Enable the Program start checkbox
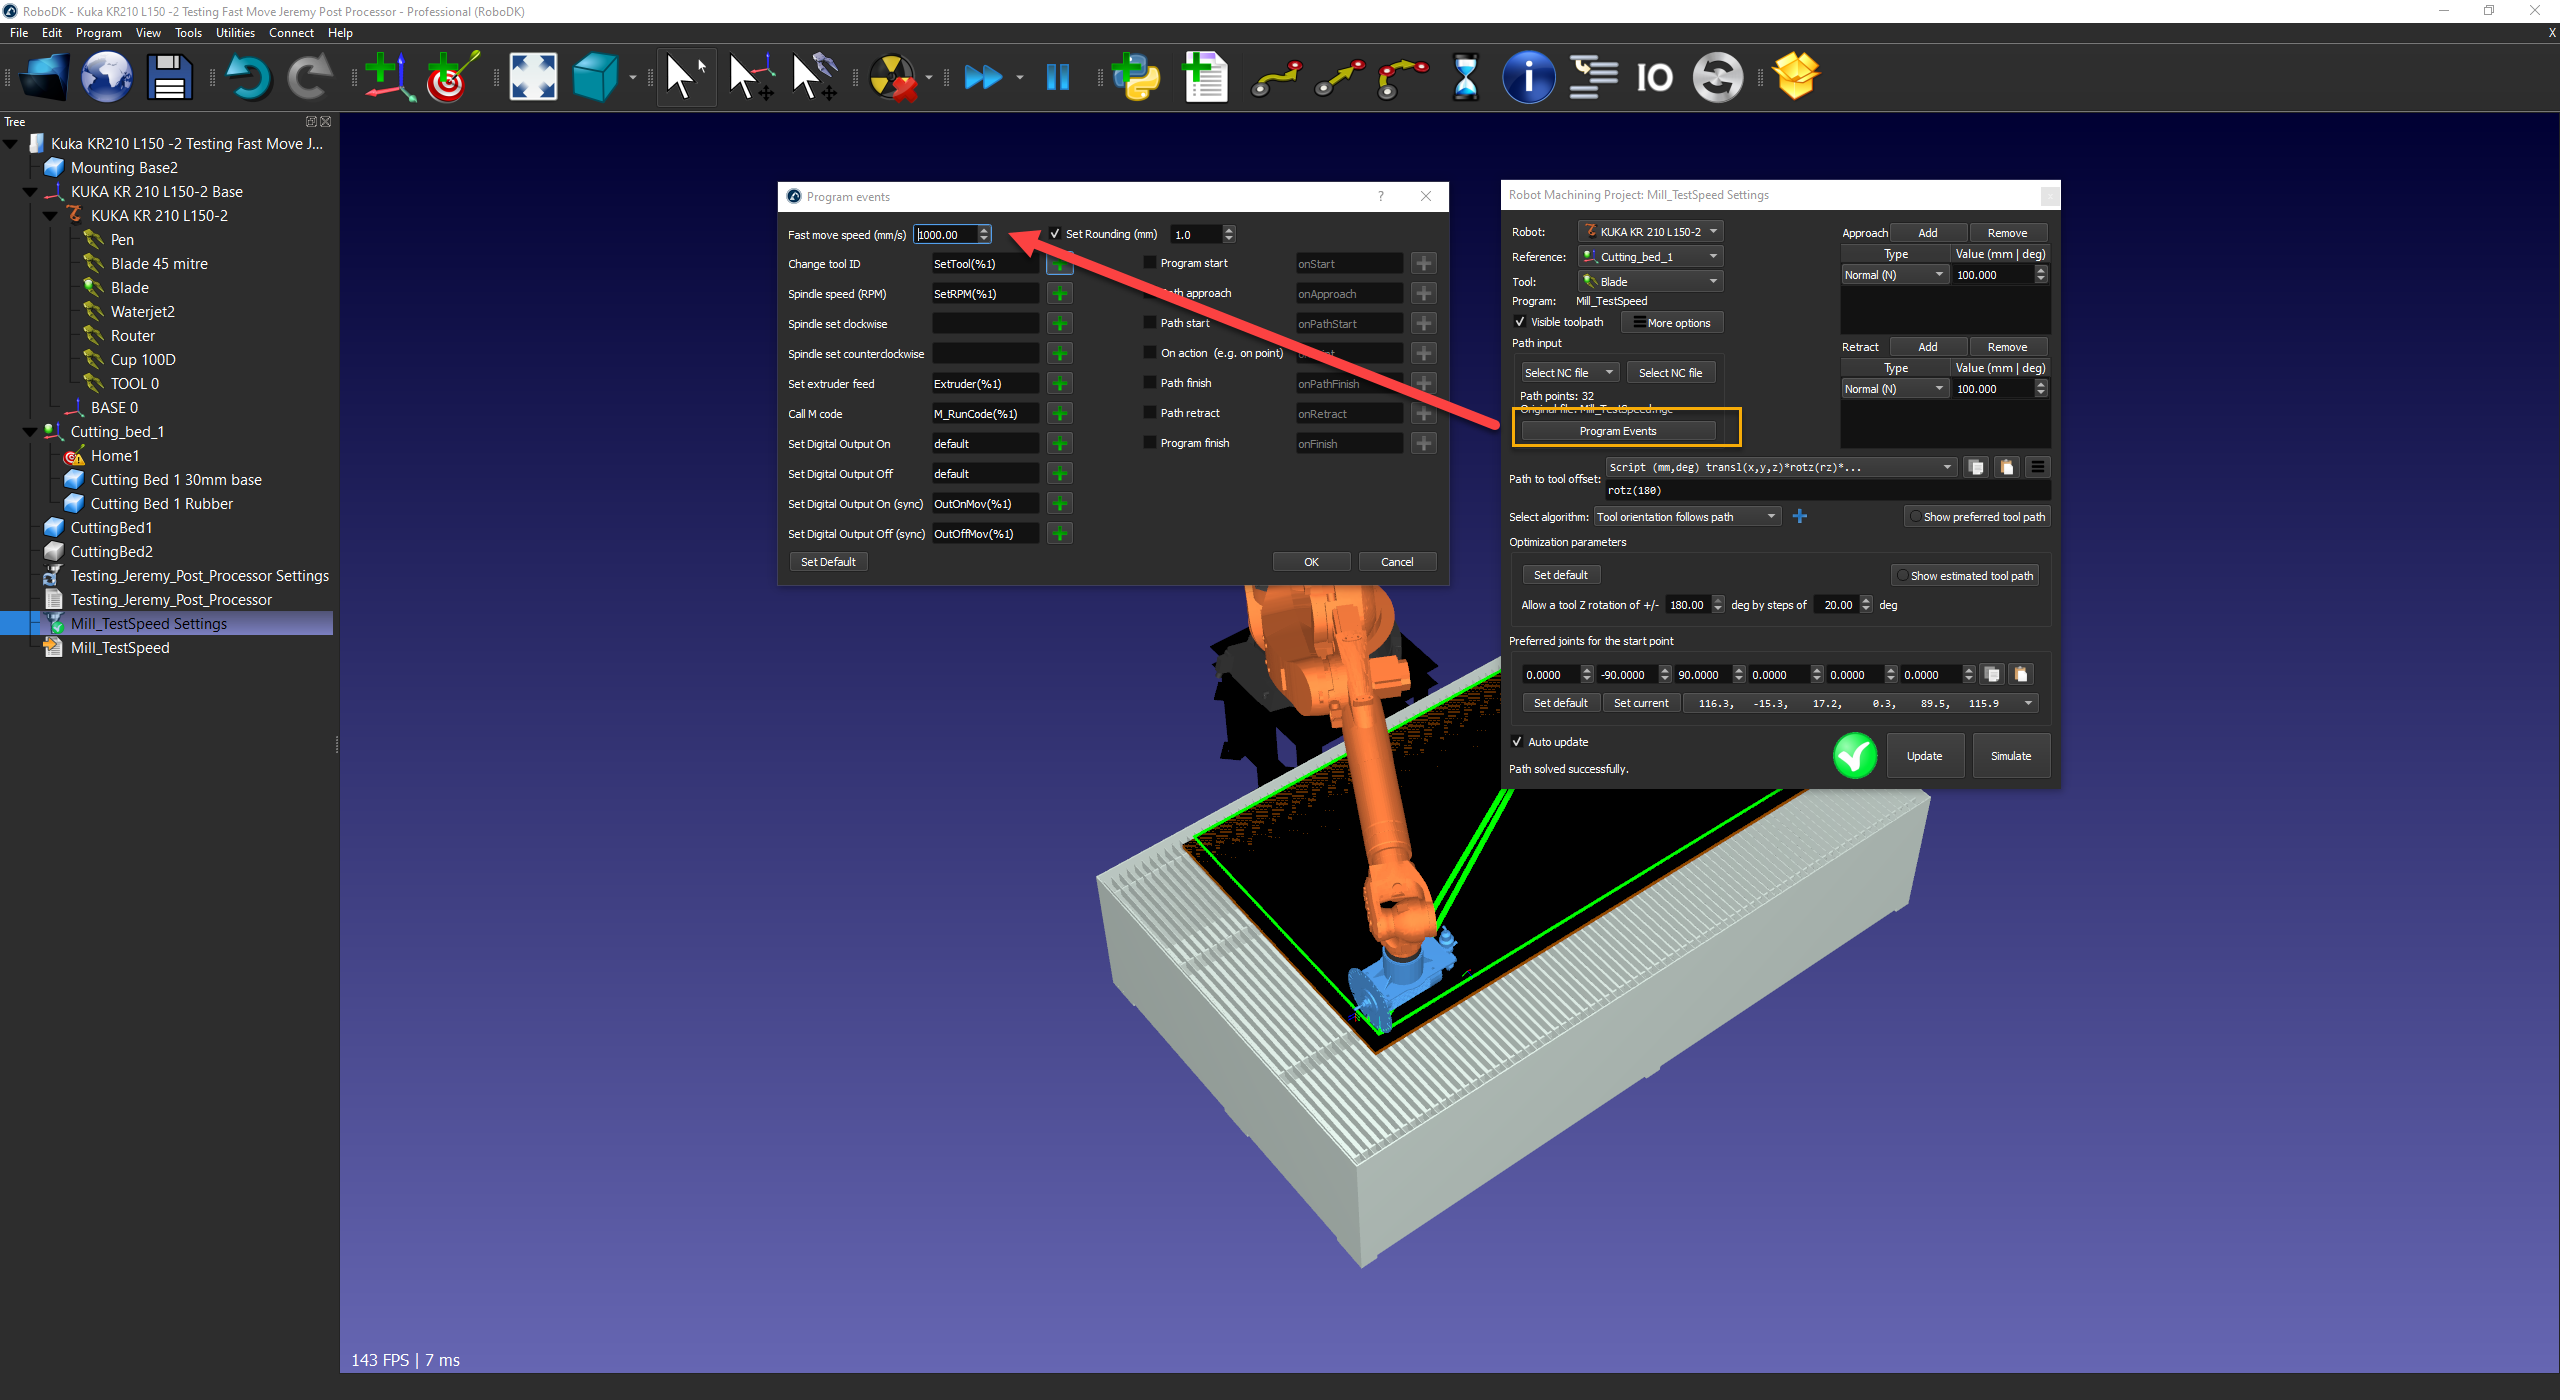Viewport: 2560px width, 1400px height. (1150, 263)
